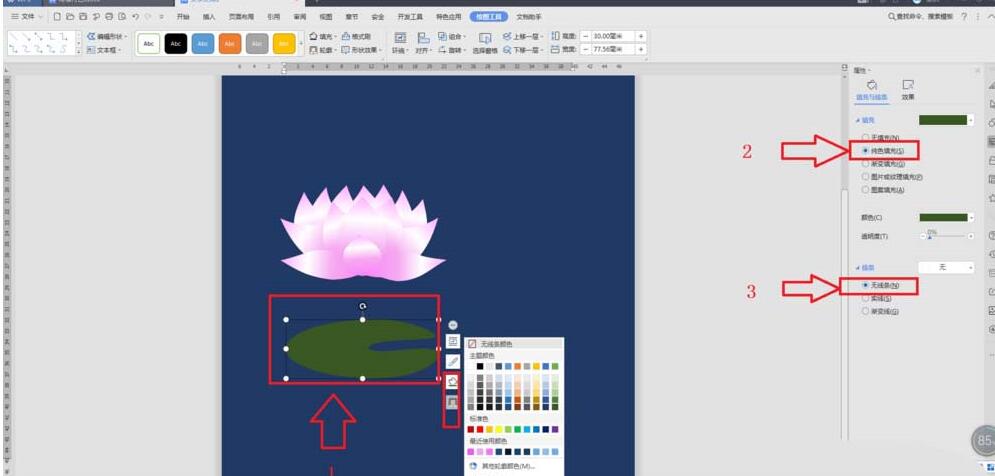
Task: Open floating layout options icon beside shape
Action: (452, 342)
